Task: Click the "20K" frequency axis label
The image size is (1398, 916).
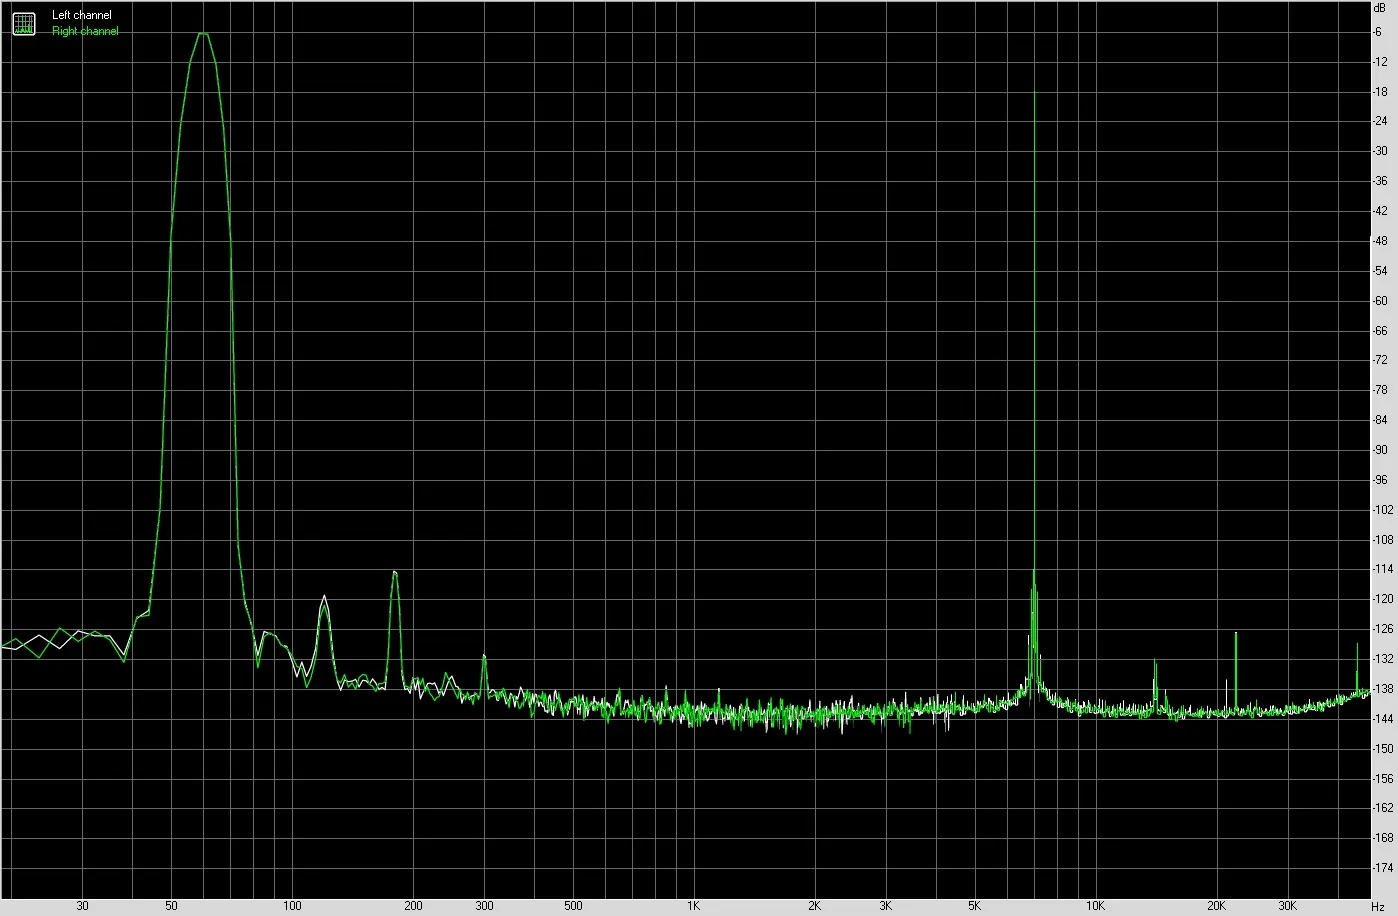Action: (1217, 906)
